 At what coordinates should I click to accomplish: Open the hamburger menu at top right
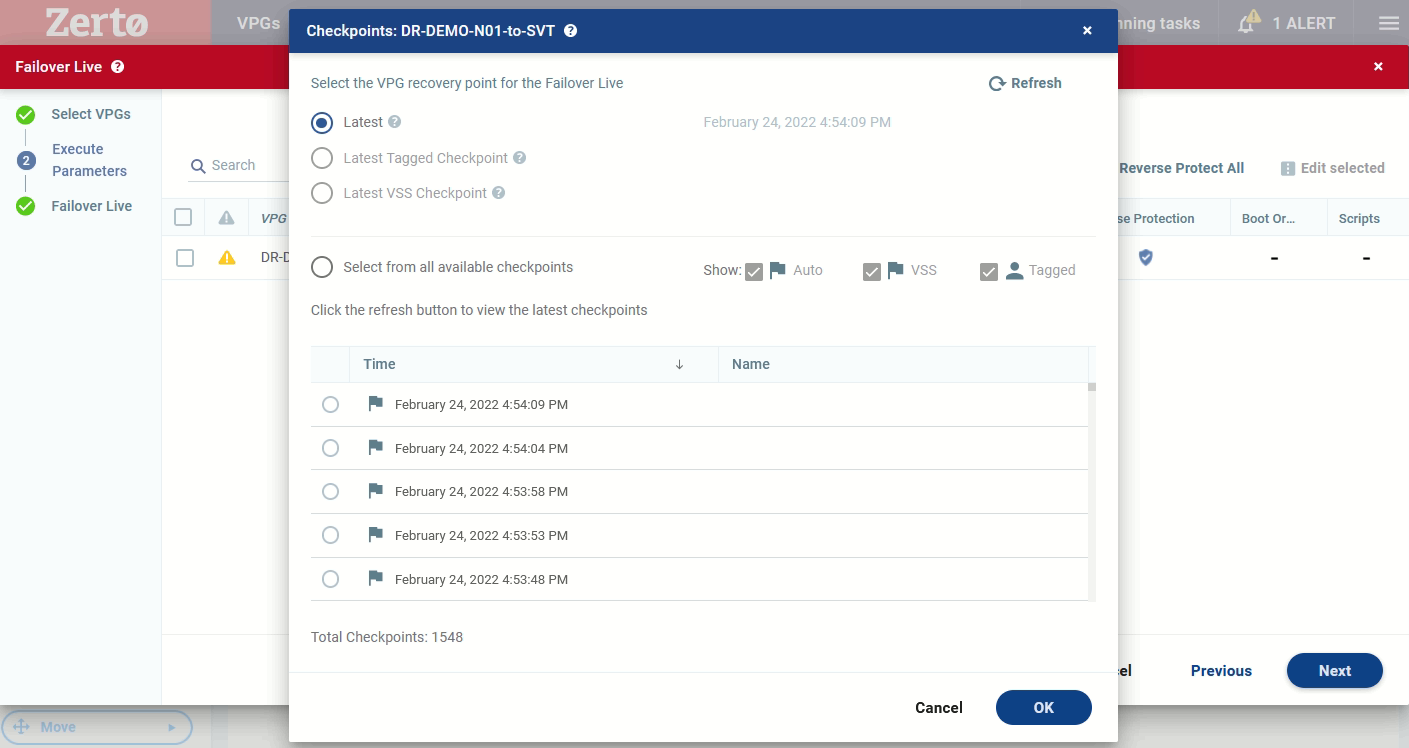click(1388, 23)
